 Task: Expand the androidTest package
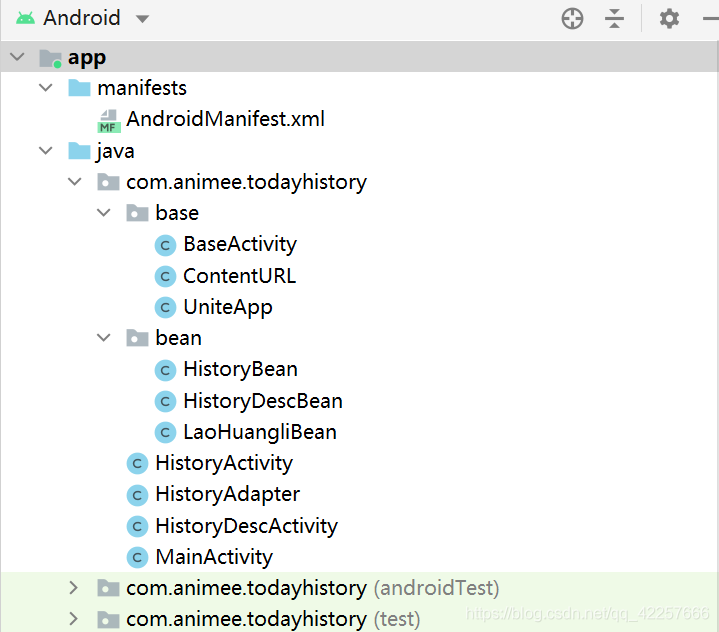[x=74, y=588]
